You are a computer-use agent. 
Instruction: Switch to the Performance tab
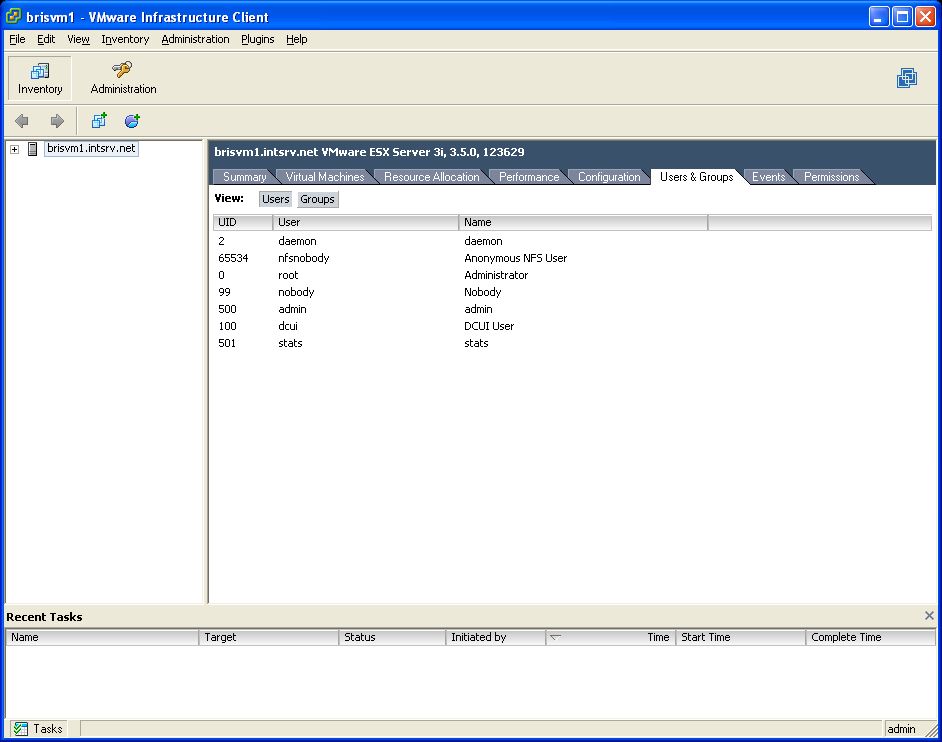[x=529, y=177]
